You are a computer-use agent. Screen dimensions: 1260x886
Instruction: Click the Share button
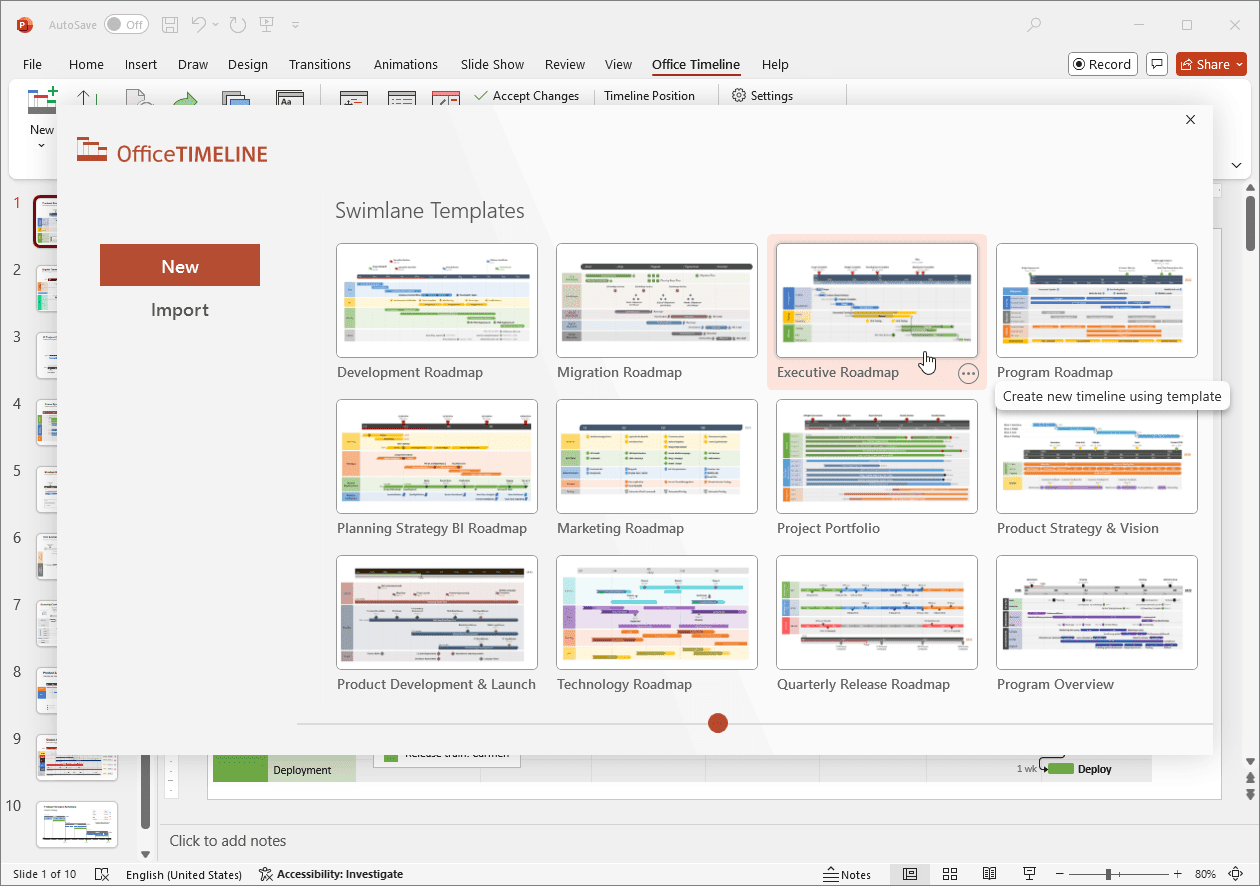tap(1212, 64)
